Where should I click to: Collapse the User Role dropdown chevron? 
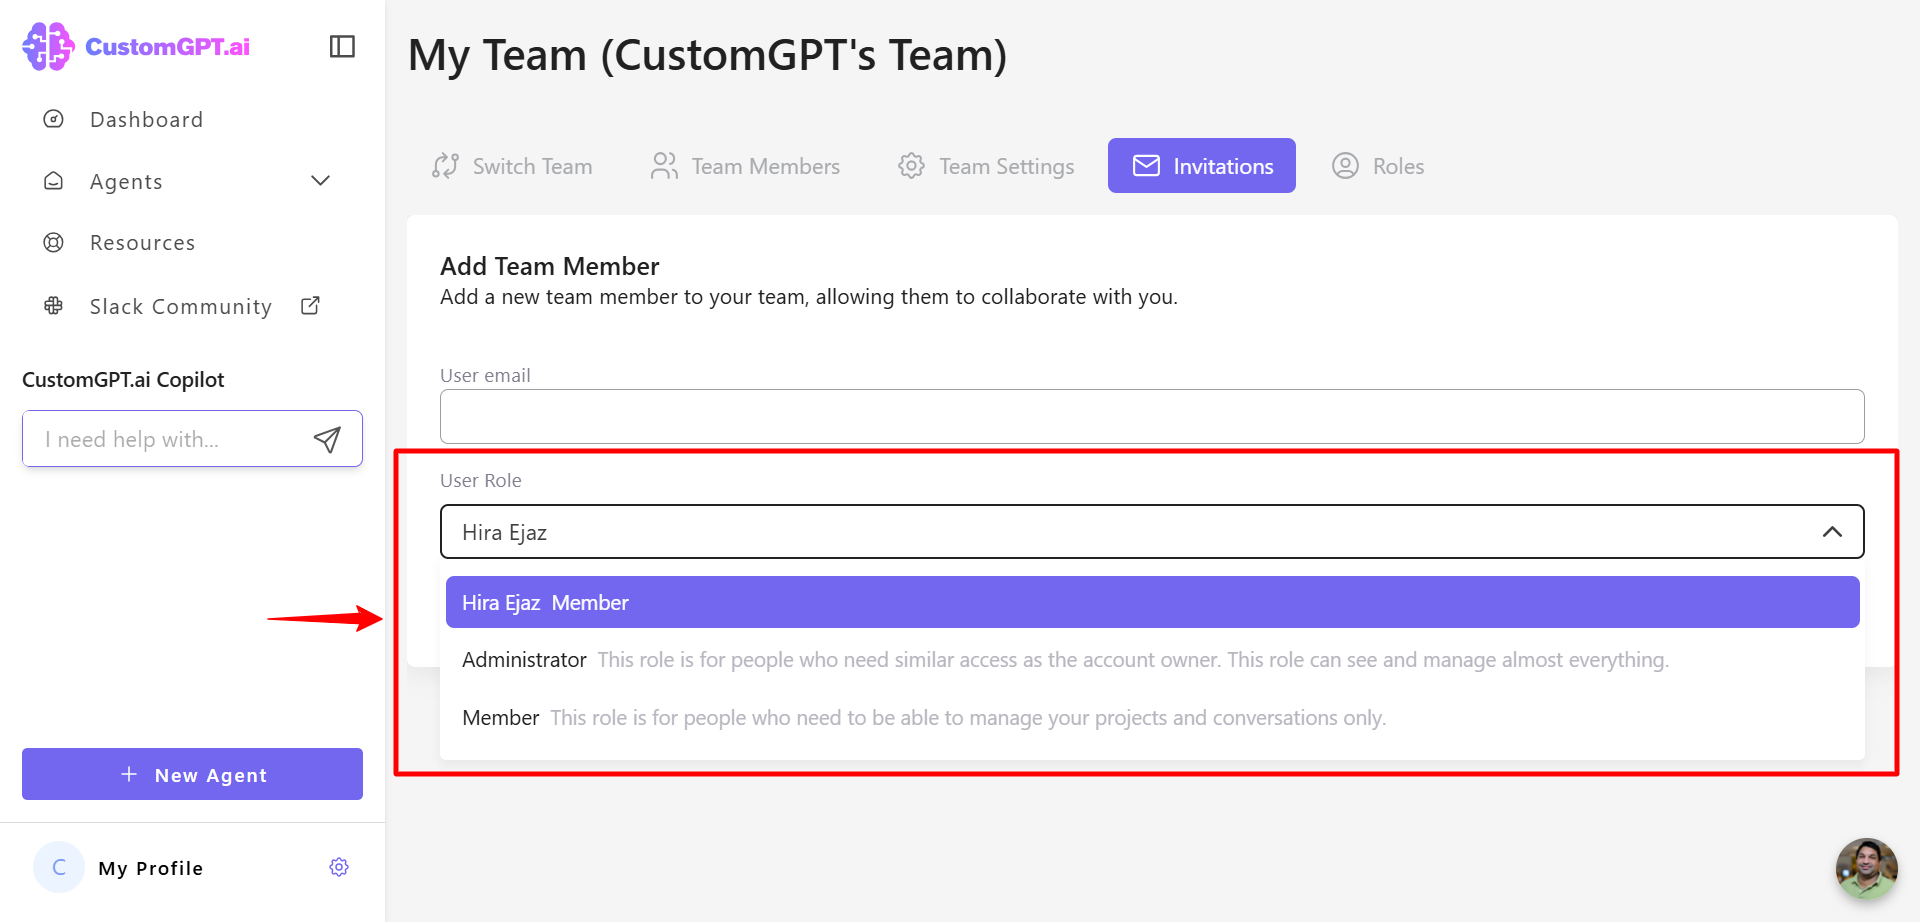[1832, 532]
